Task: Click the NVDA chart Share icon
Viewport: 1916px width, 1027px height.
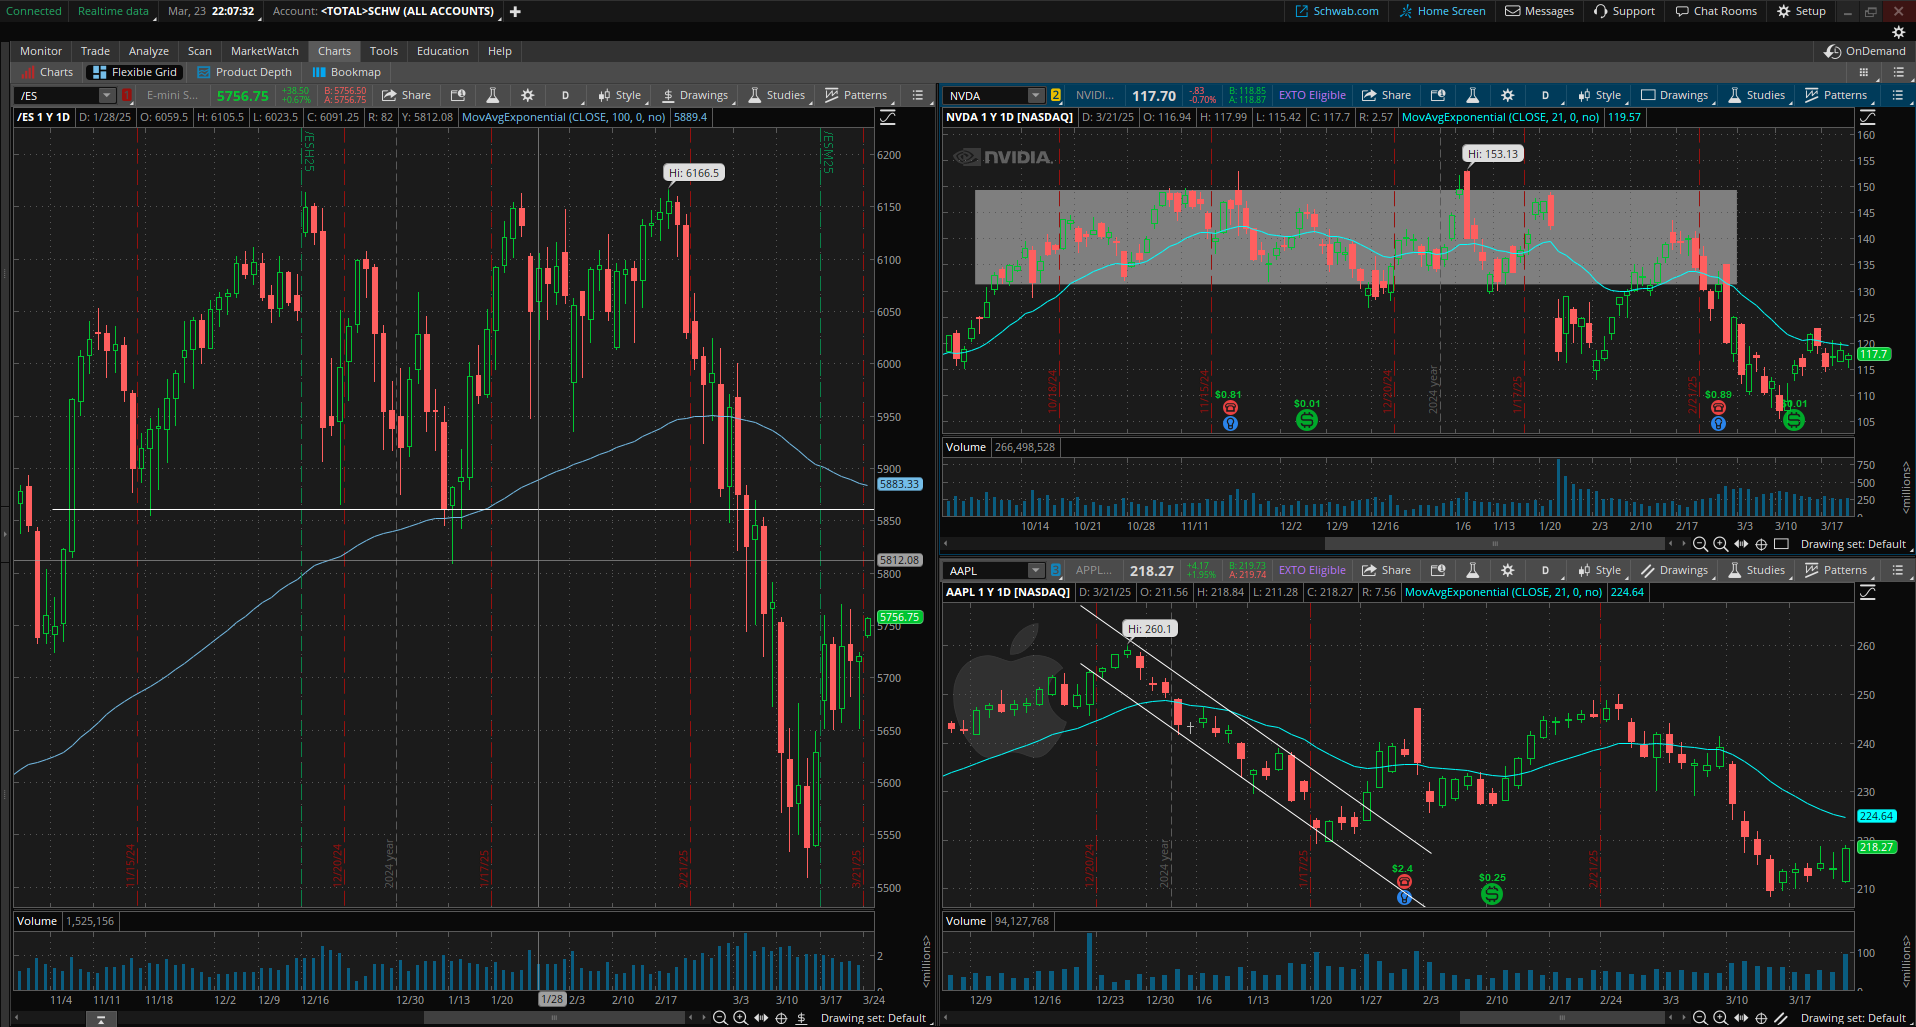Action: [x=1386, y=95]
